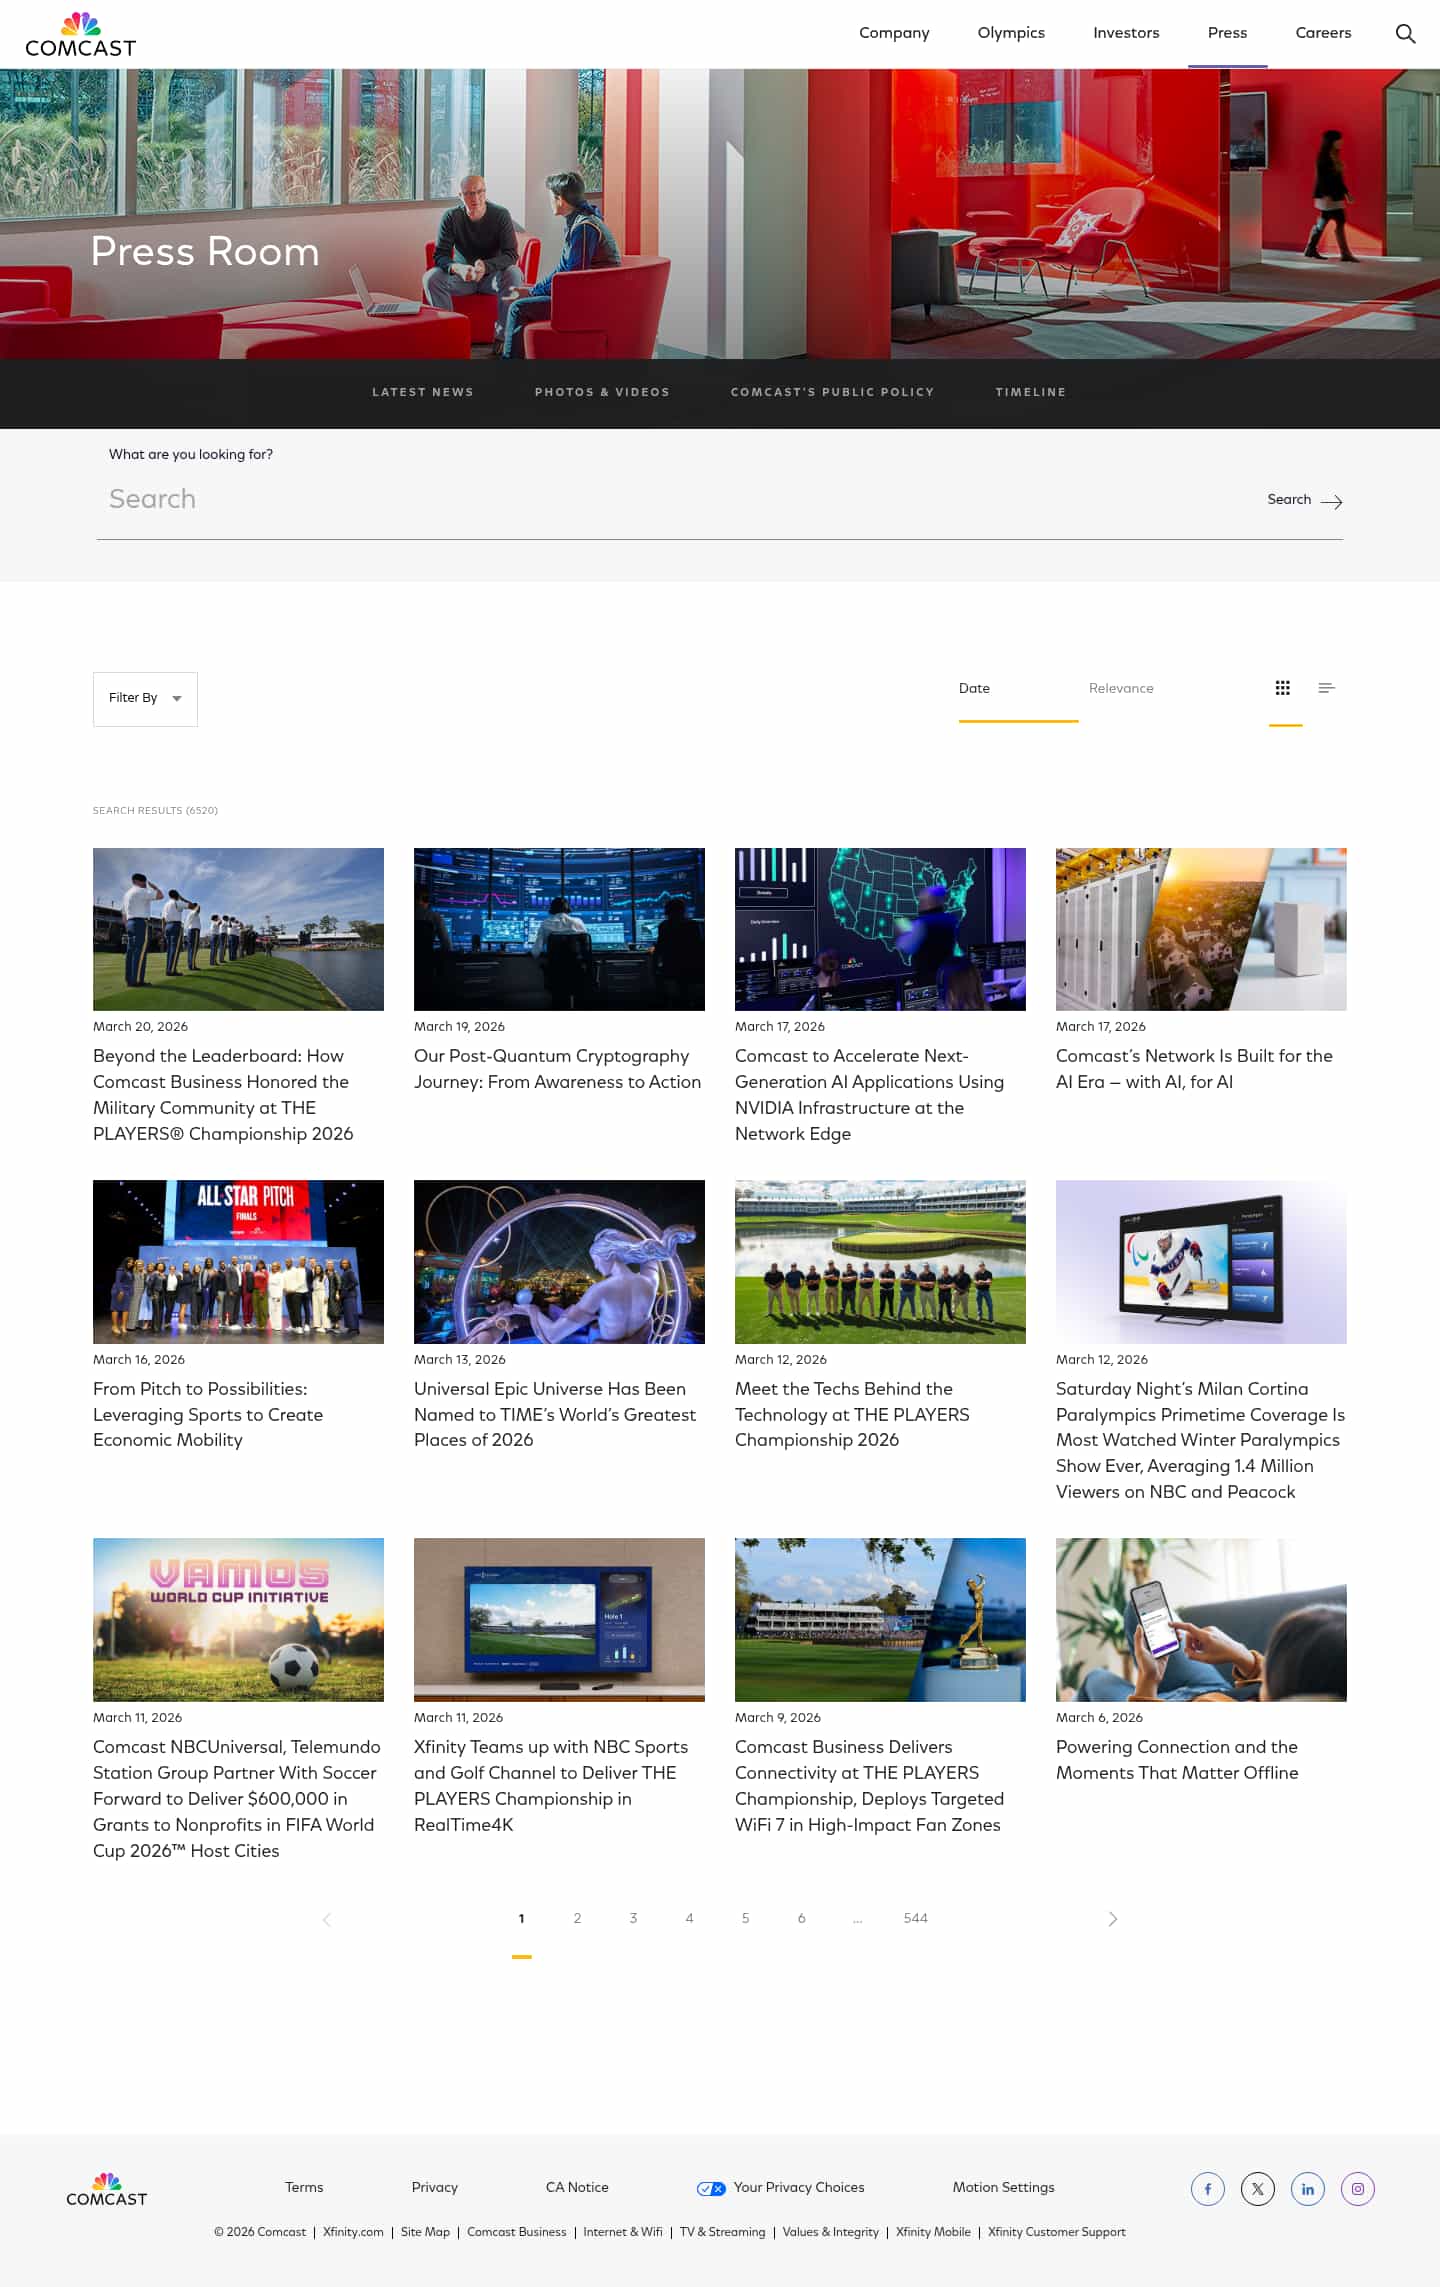Screen dimensions: 1440x2287
Task: Select Comcast's Public Policy tab
Action: [x=832, y=392]
